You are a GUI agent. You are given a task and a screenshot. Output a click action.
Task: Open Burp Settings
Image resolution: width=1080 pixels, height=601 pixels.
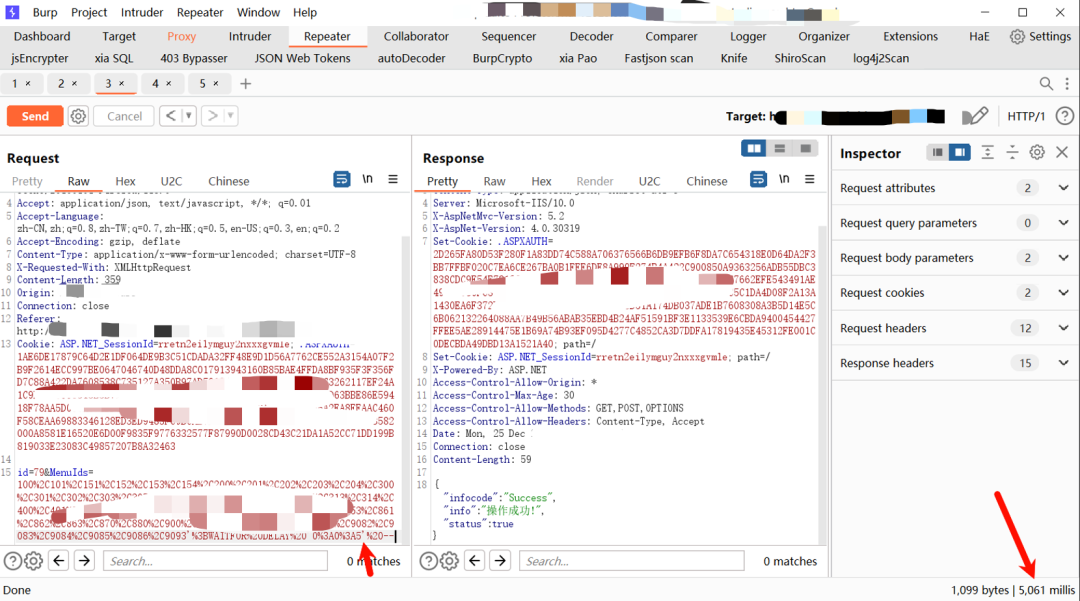(x=1040, y=36)
